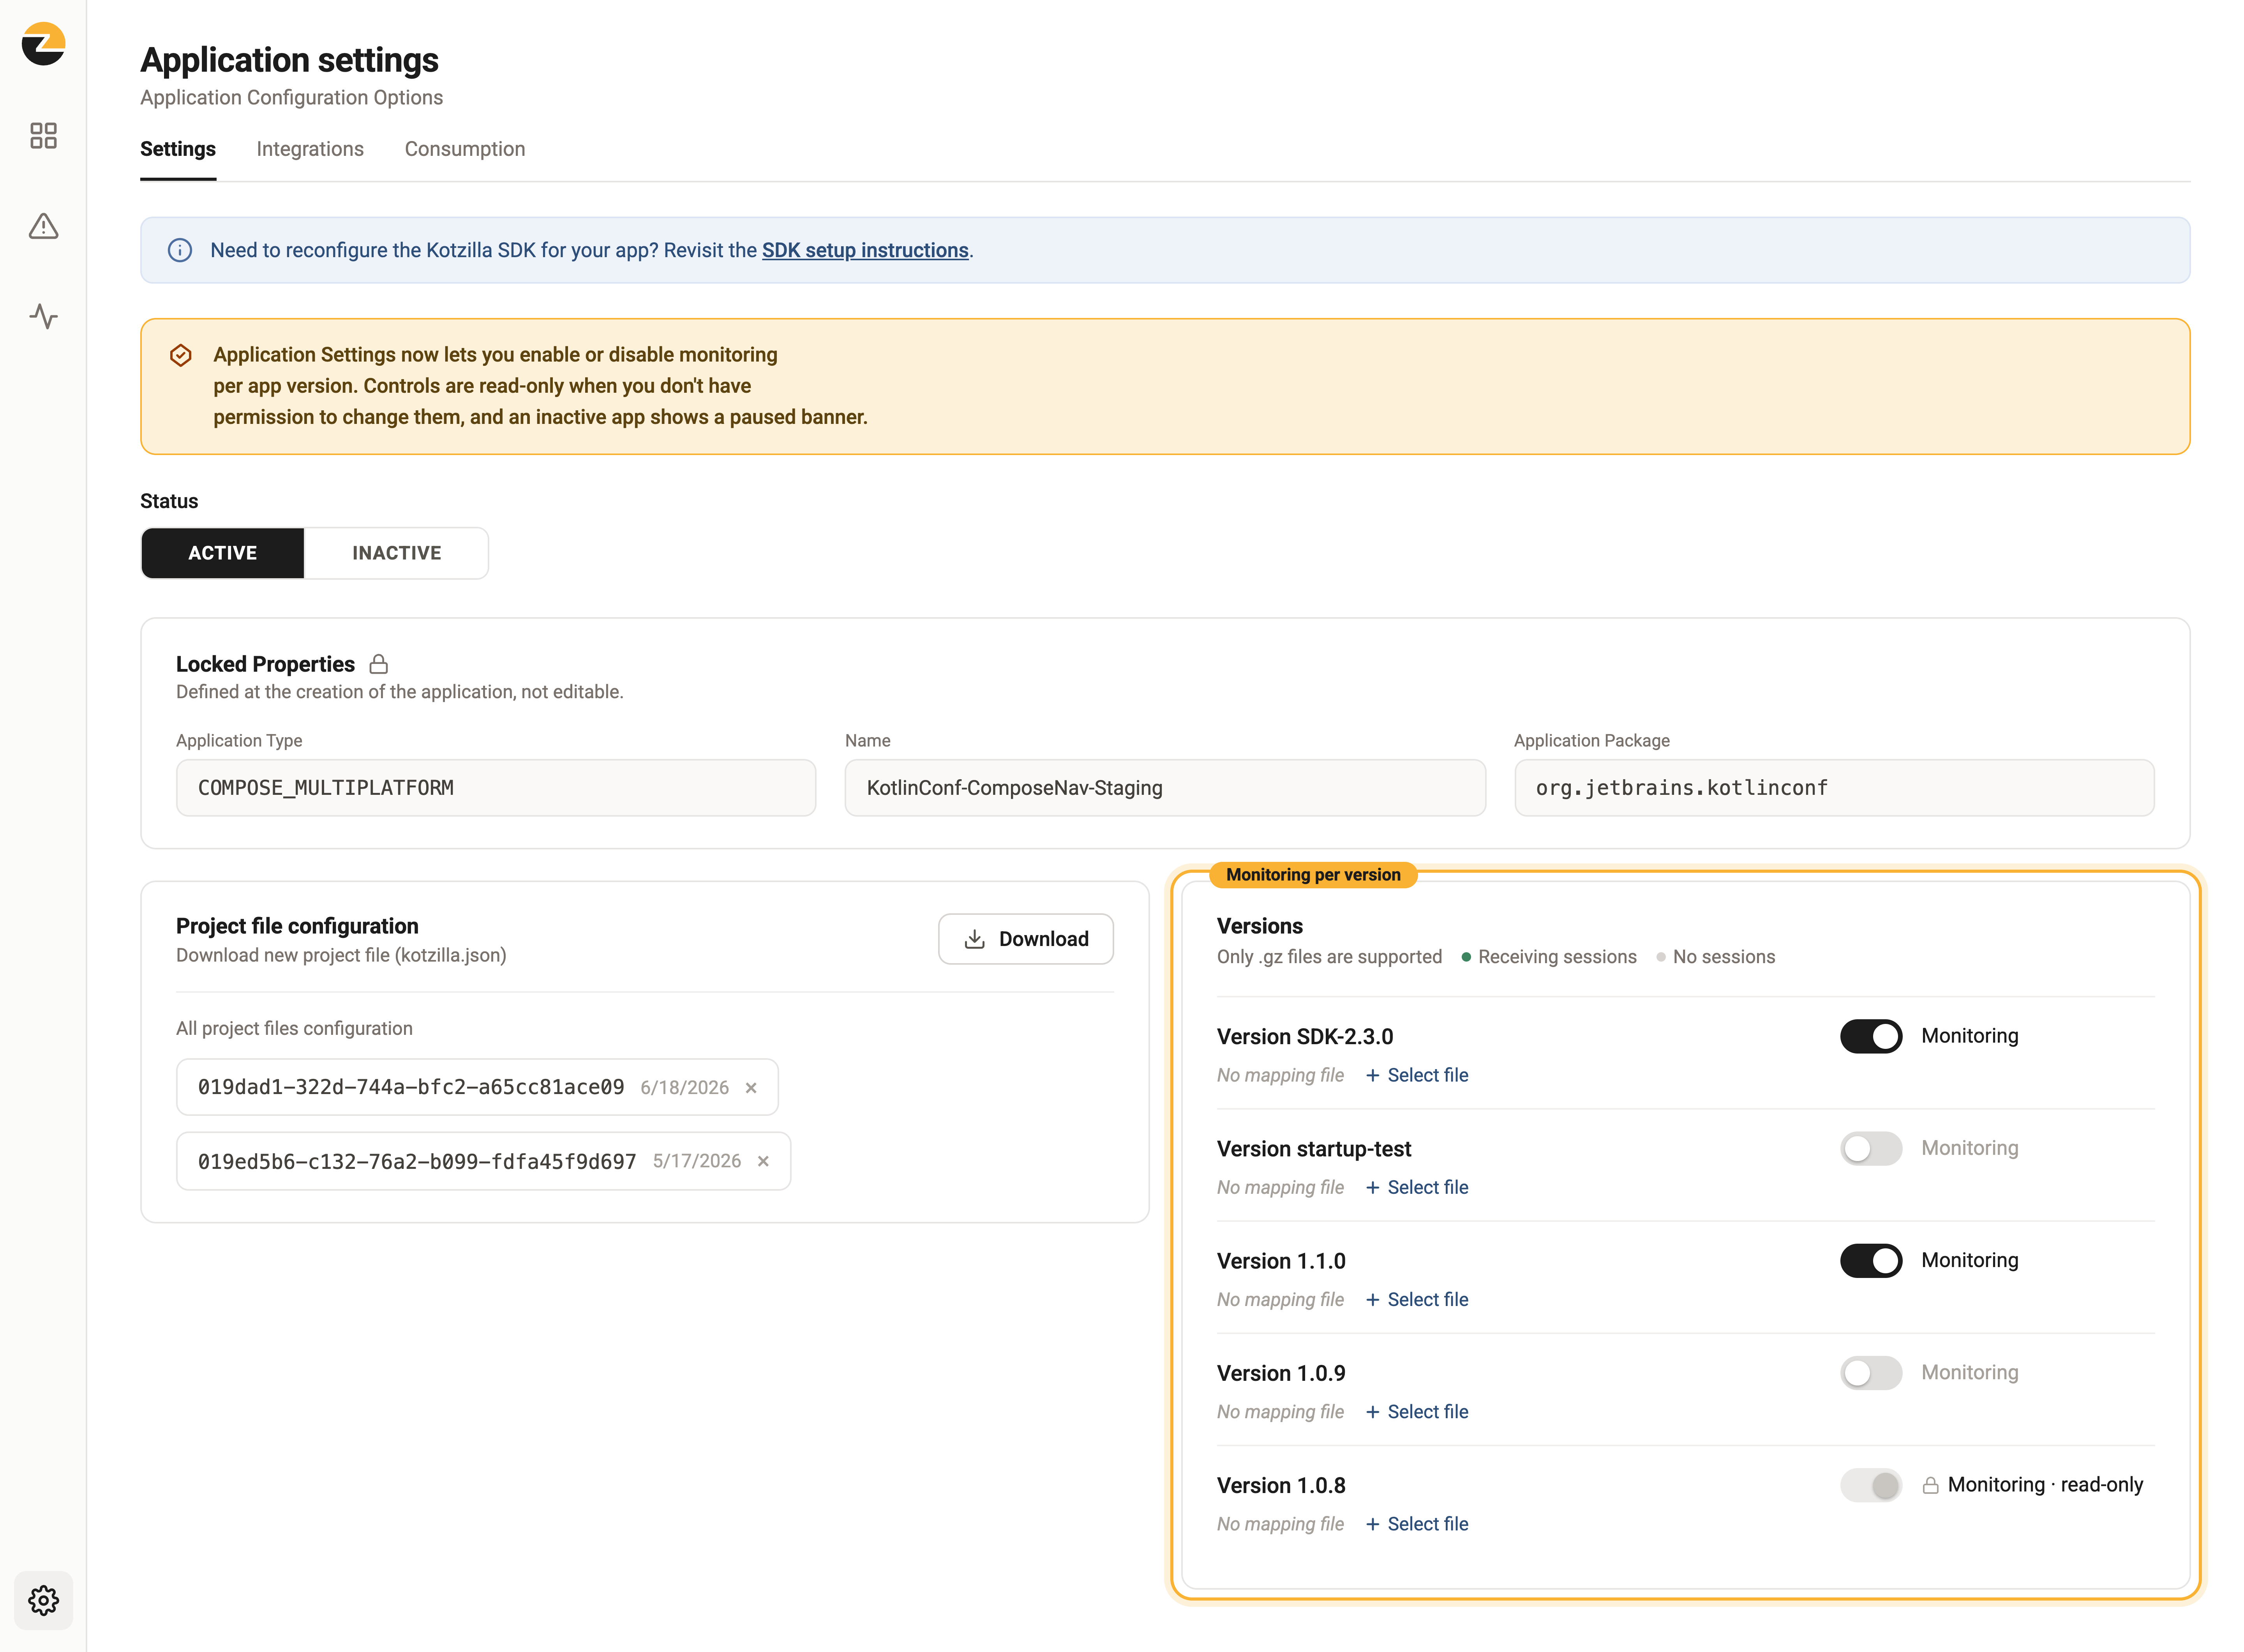This screenshot has width=2244, height=1652.
Task: Switch to the Settings tab
Action: point(178,149)
